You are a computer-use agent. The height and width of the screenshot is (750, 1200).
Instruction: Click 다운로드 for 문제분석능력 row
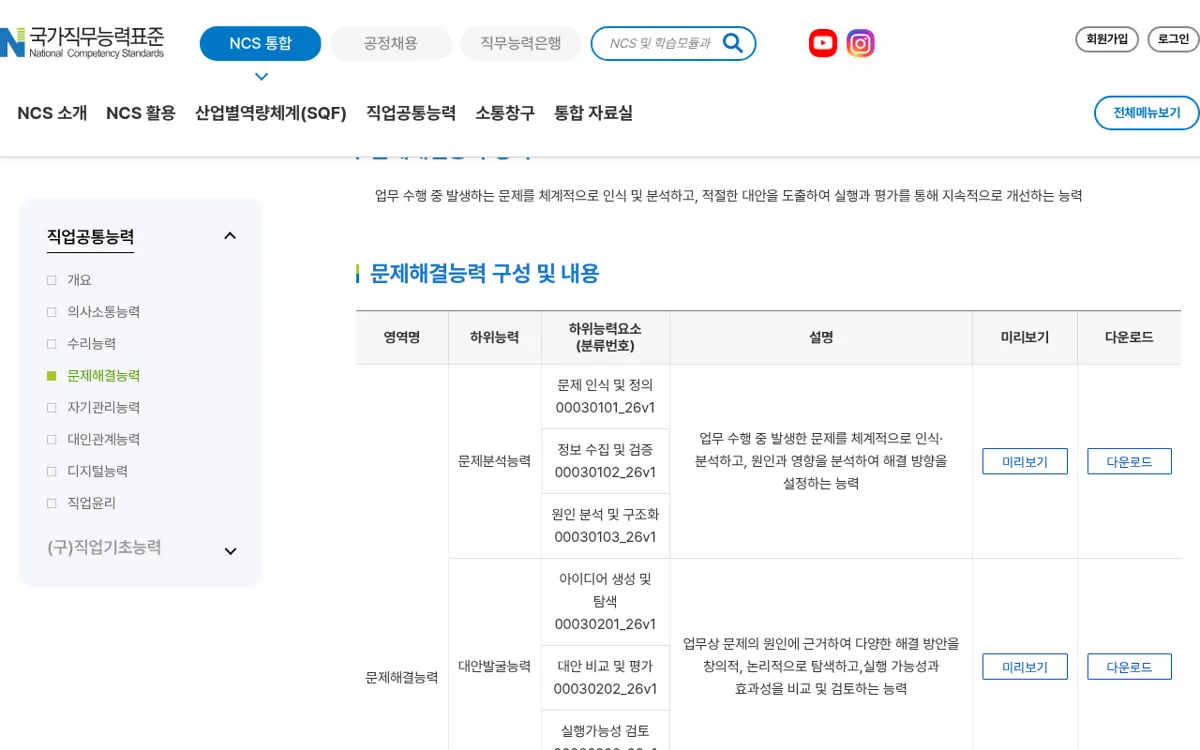click(x=1129, y=462)
